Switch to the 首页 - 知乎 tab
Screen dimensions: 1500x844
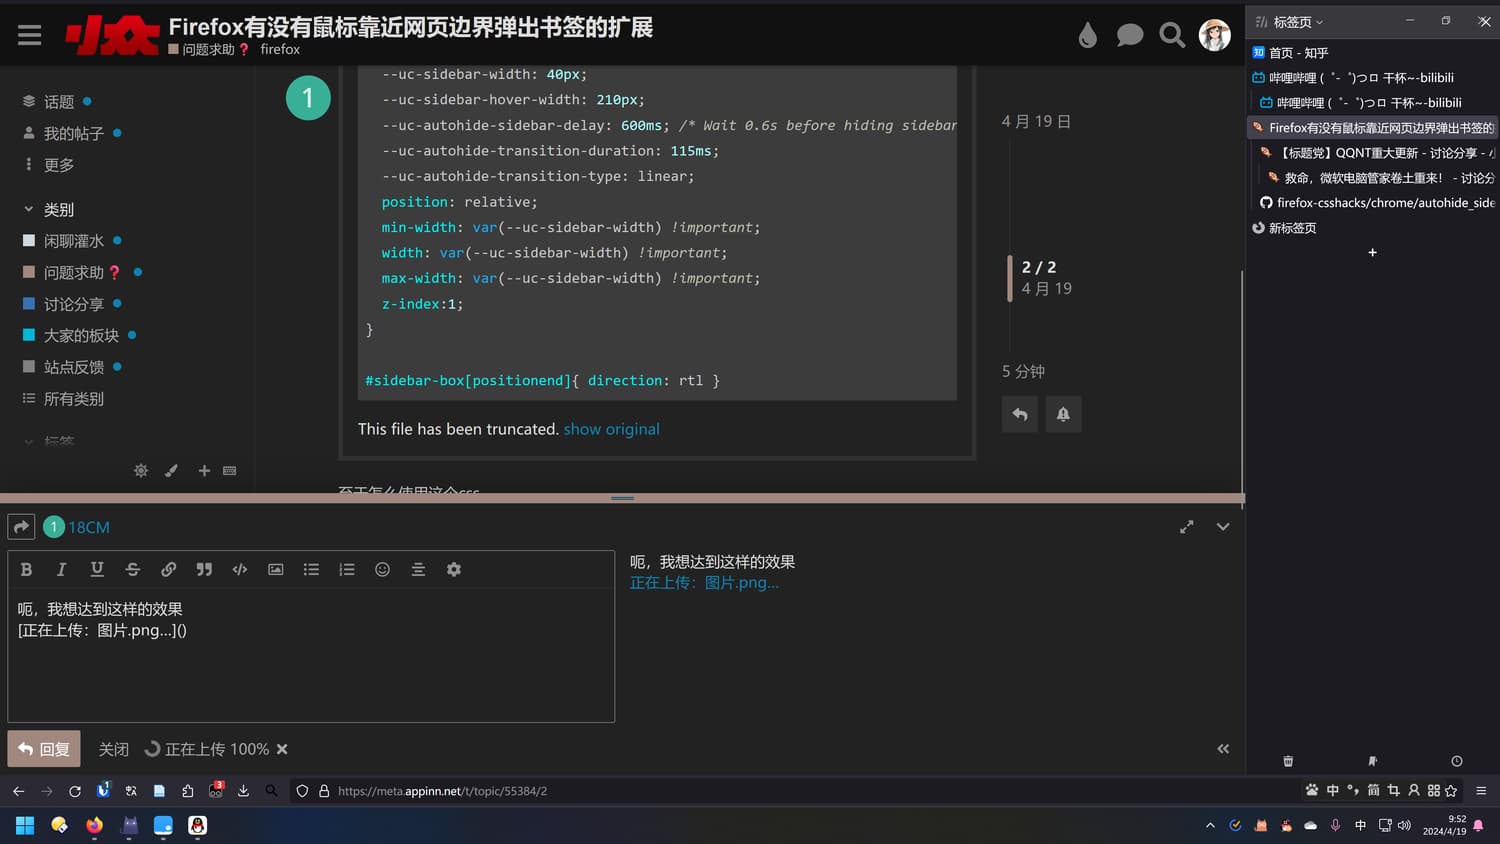[1298, 53]
